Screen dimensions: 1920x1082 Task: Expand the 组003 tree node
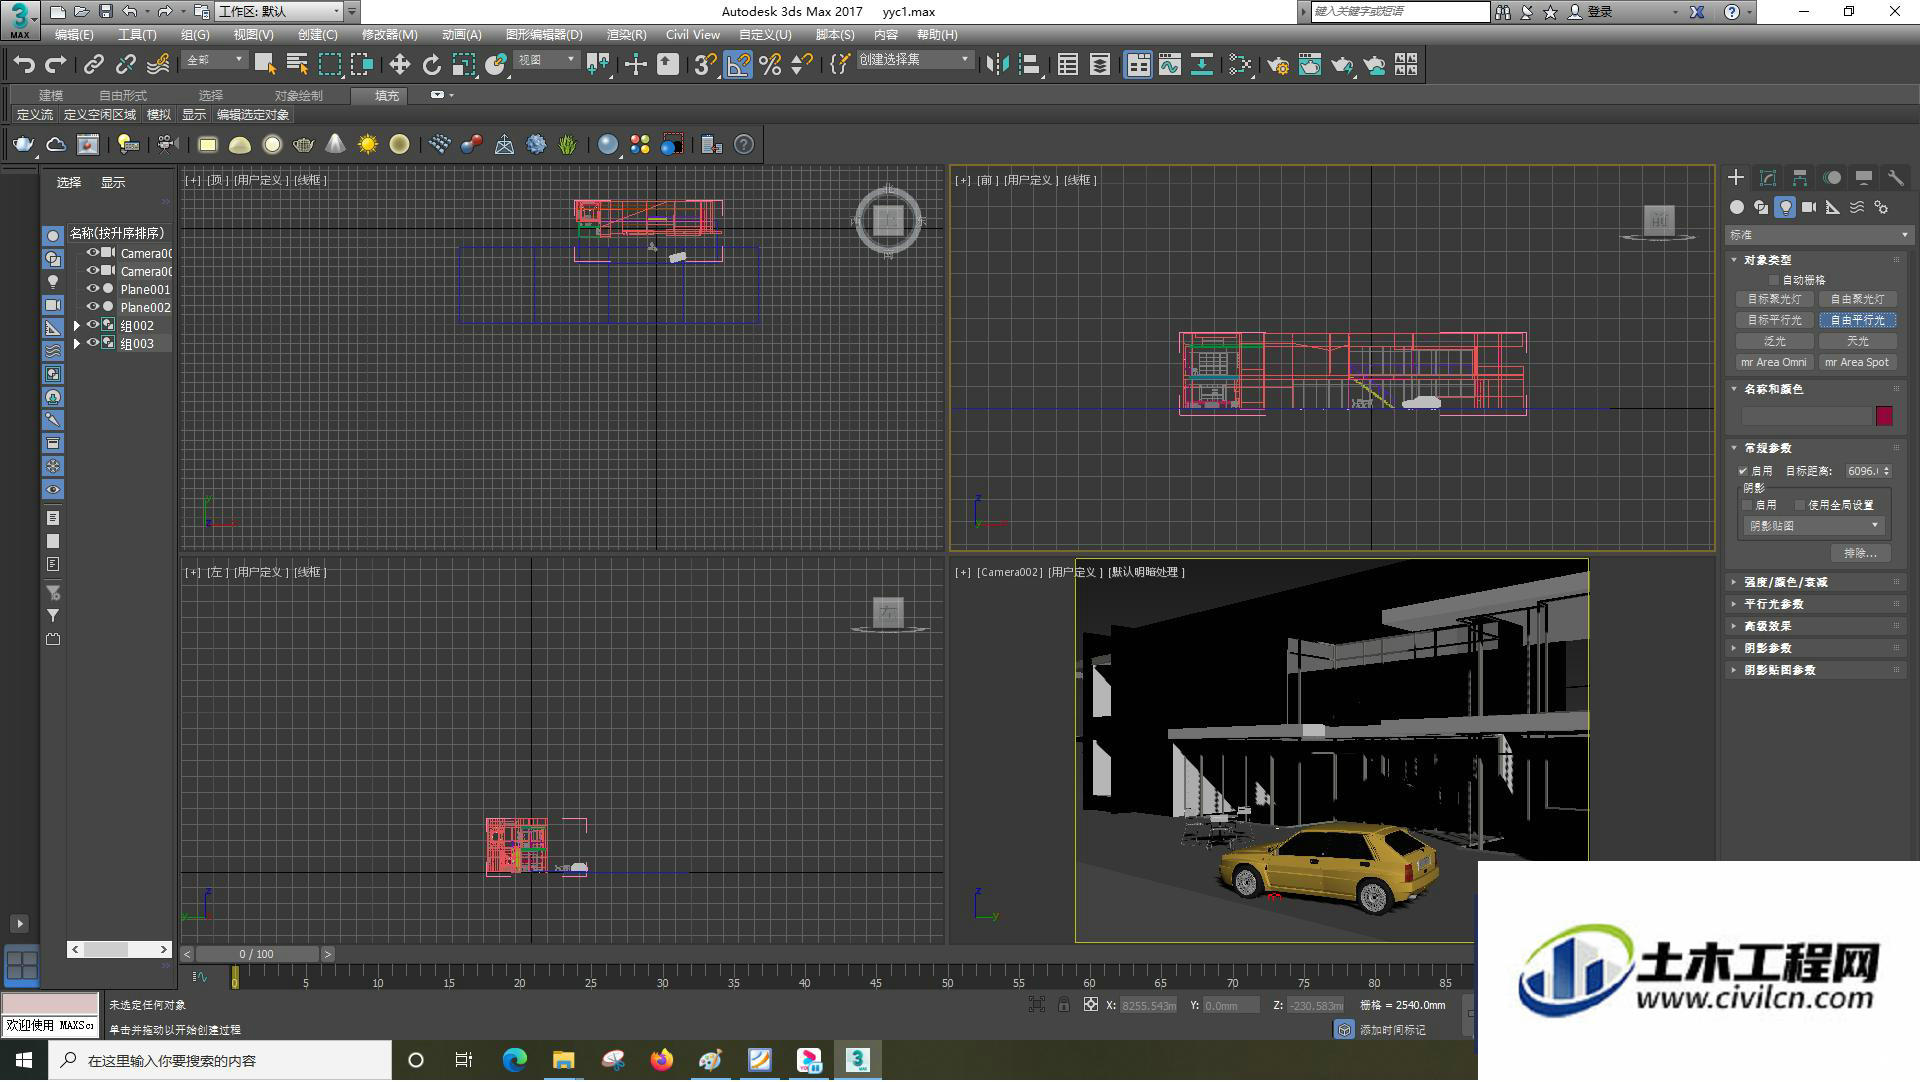click(77, 344)
